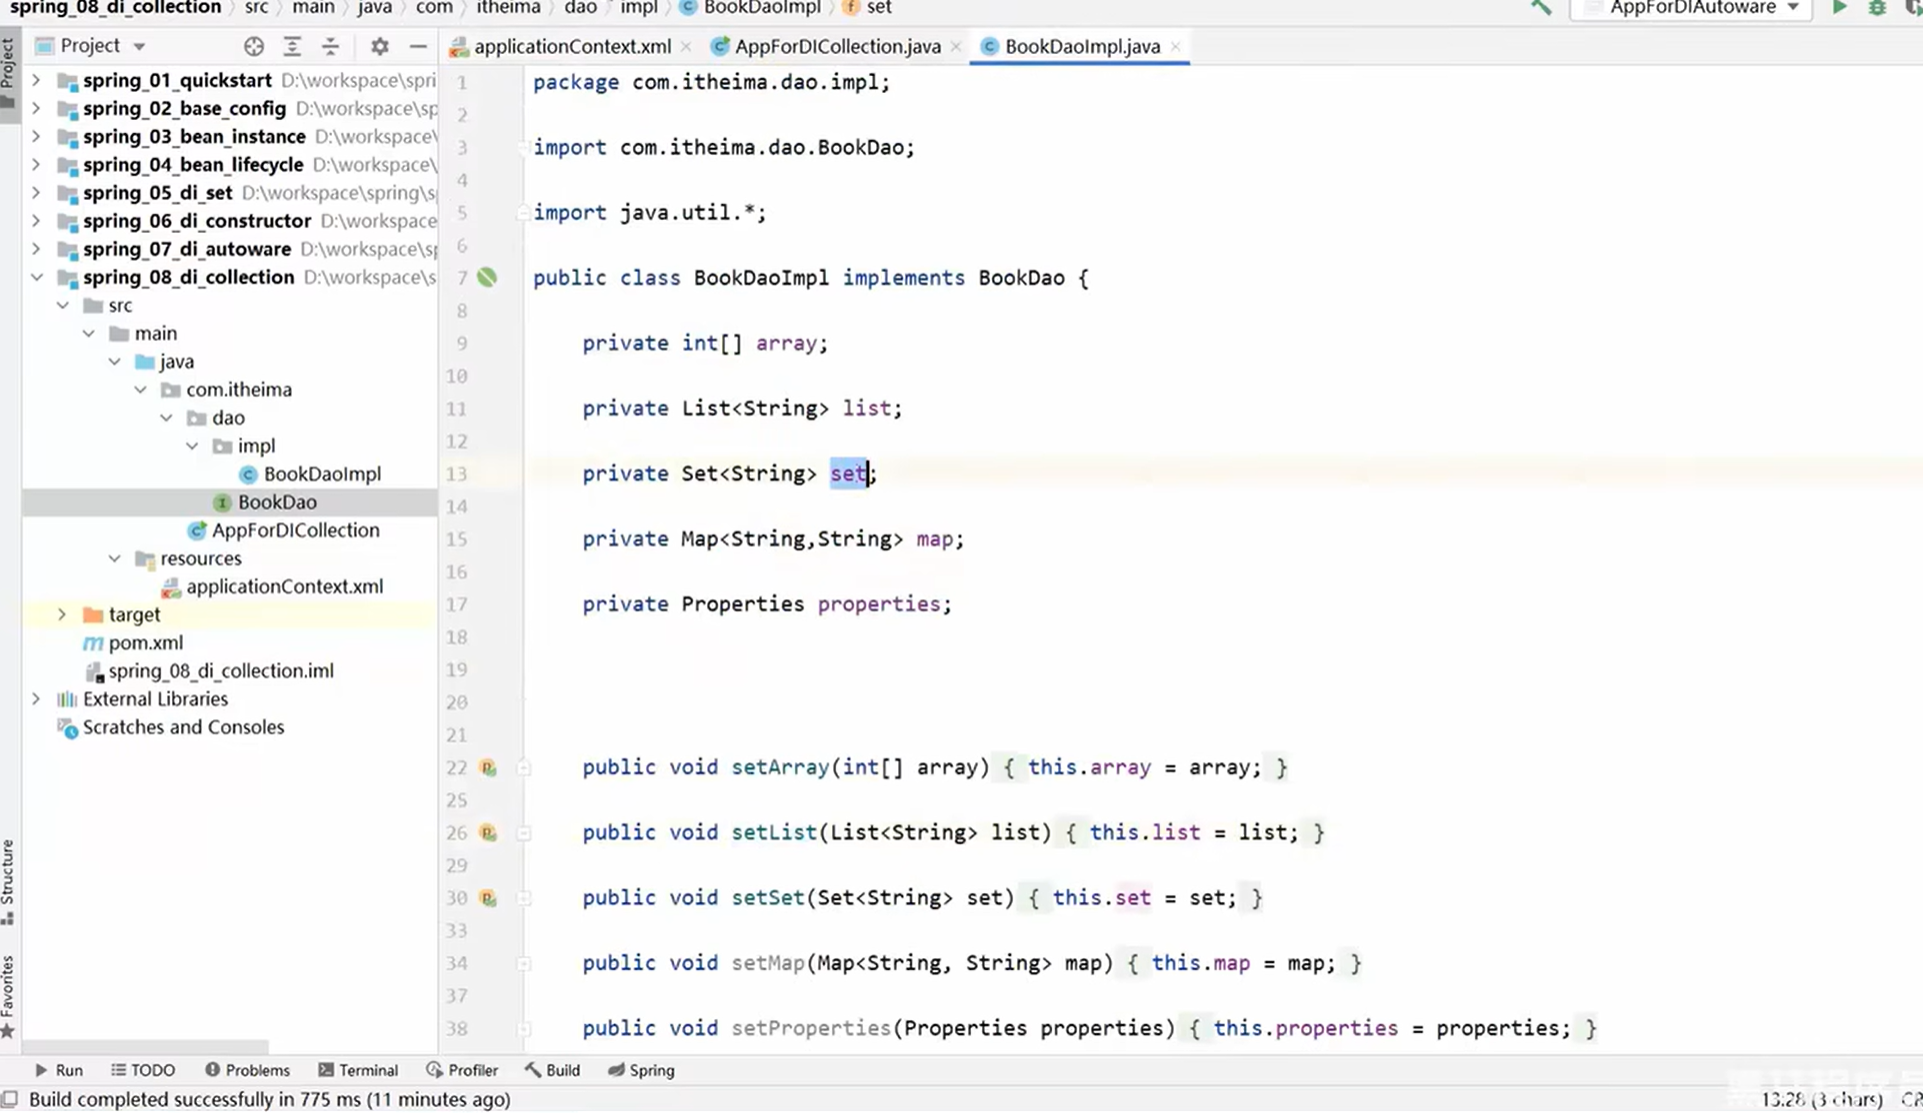Fold the setArray method at line 22
Viewport: 1923px width, 1113px height.
pos(523,768)
